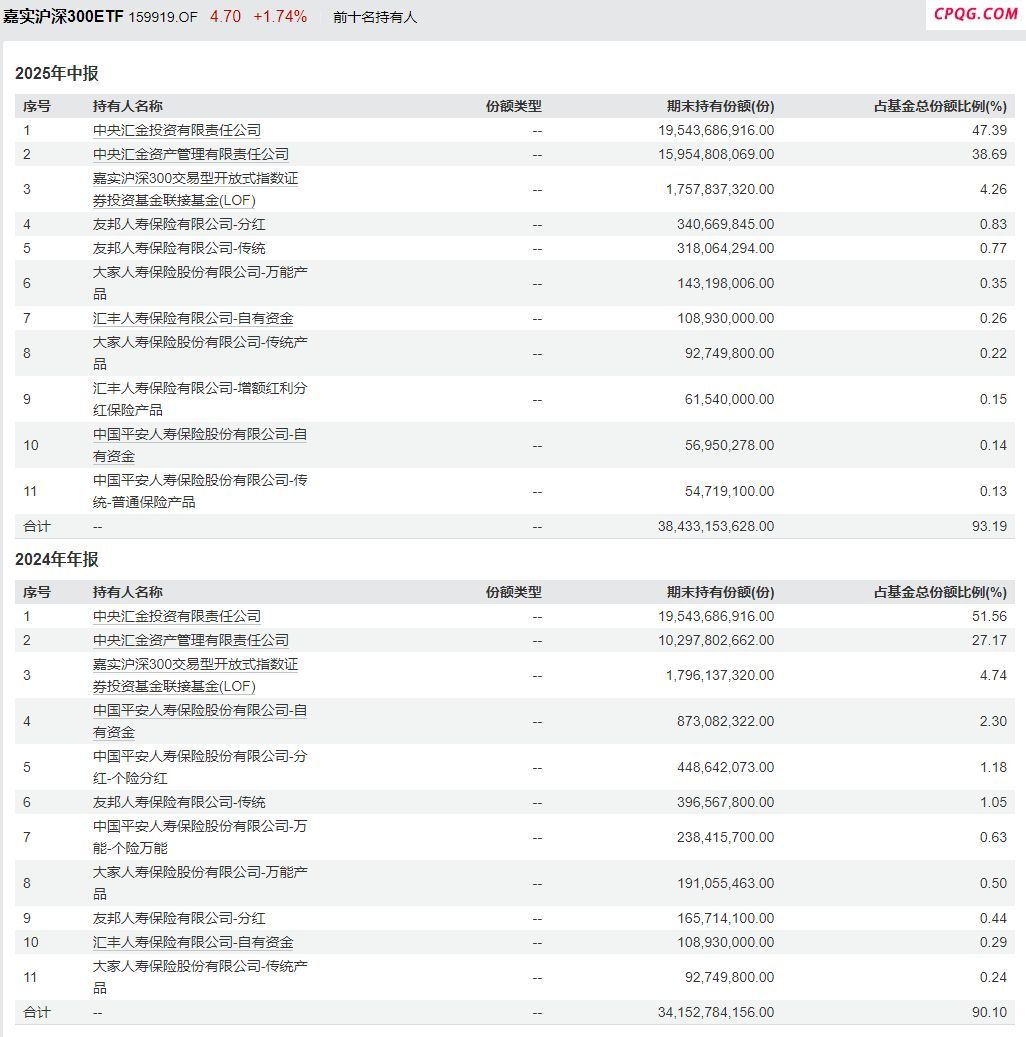Image resolution: width=1026 pixels, height=1037 pixels.
Task: Click 占基金总份额比例(%) column header in 2024年年报
Action: click(941, 593)
